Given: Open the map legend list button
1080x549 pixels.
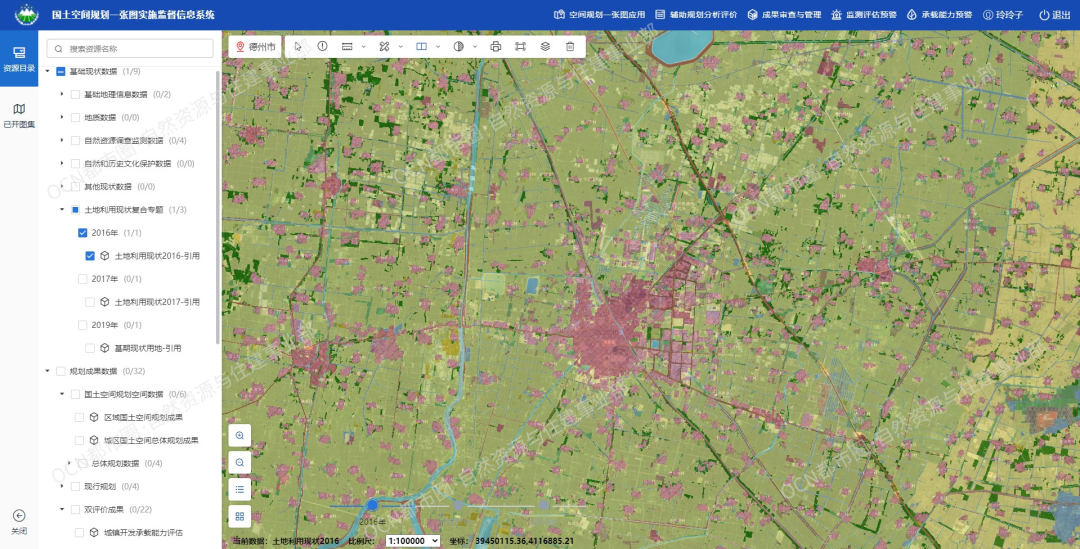Looking at the screenshot, I should coord(240,489).
